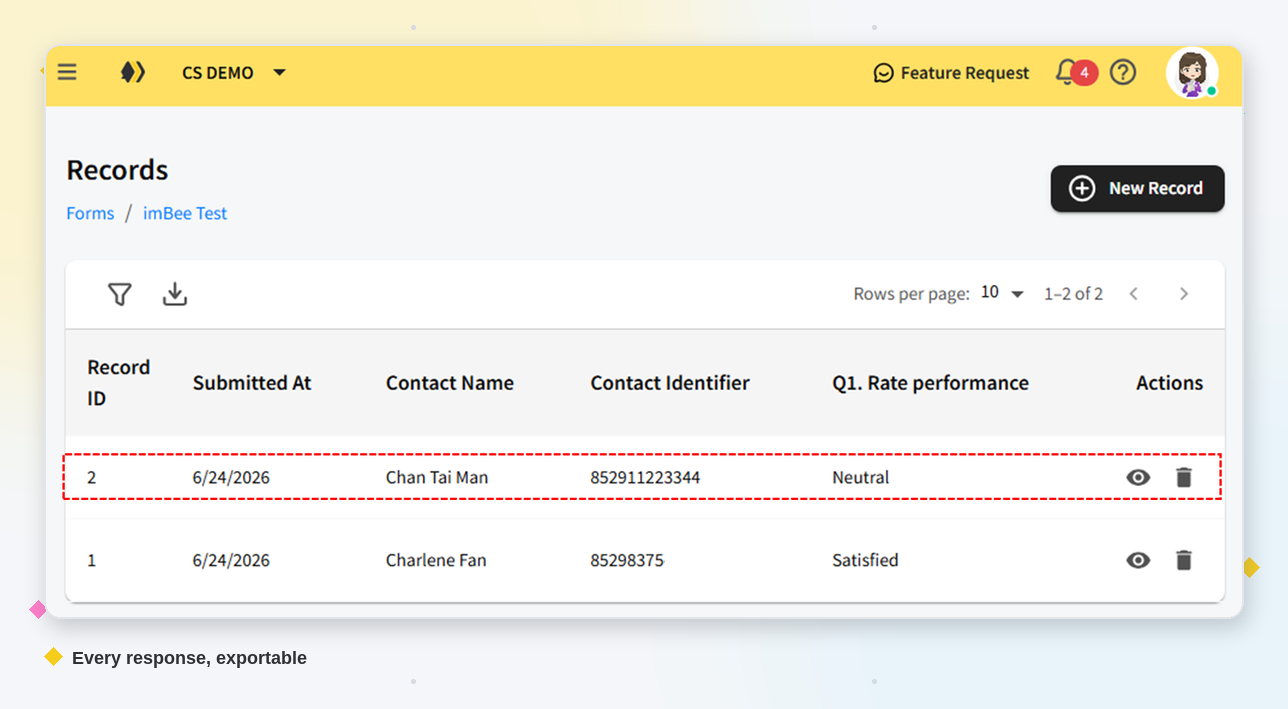Click identifier 85298375
This screenshot has width=1288, height=709.
pyautogui.click(x=627, y=560)
